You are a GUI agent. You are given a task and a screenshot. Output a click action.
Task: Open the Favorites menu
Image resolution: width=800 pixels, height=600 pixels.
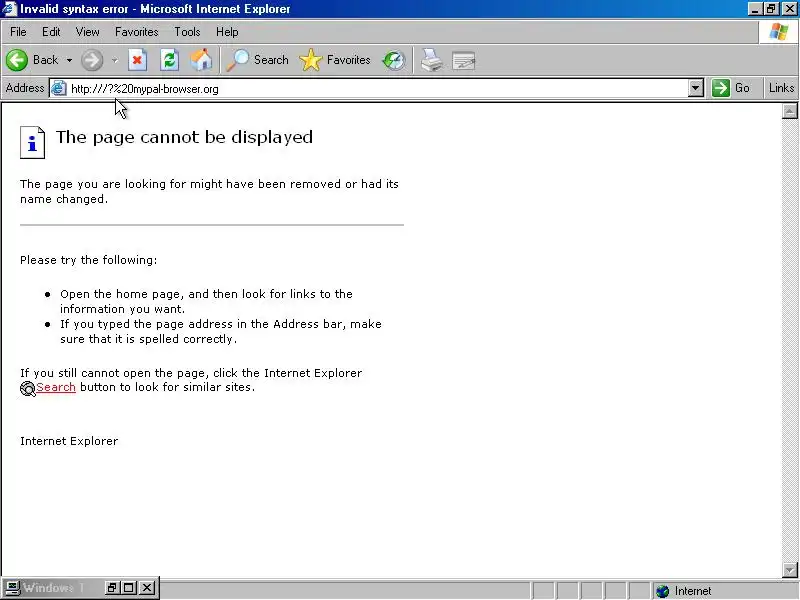click(x=136, y=32)
